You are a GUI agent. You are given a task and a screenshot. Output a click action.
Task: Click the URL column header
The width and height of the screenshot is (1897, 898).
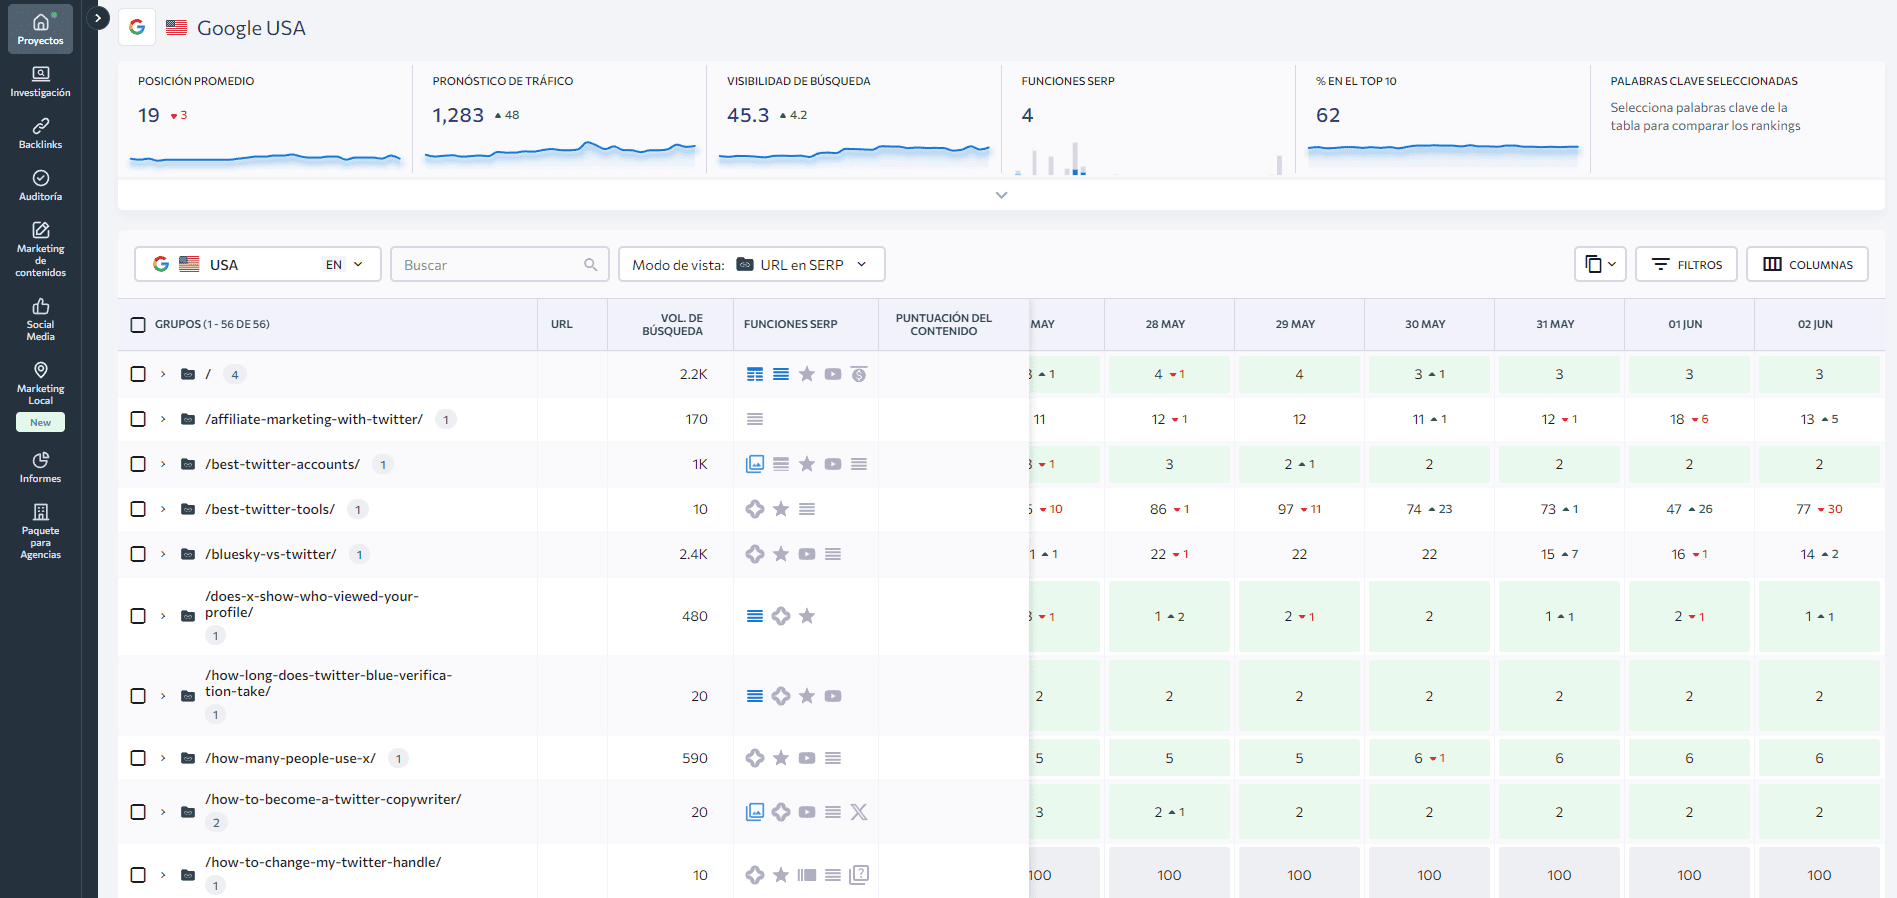pyautogui.click(x=562, y=324)
